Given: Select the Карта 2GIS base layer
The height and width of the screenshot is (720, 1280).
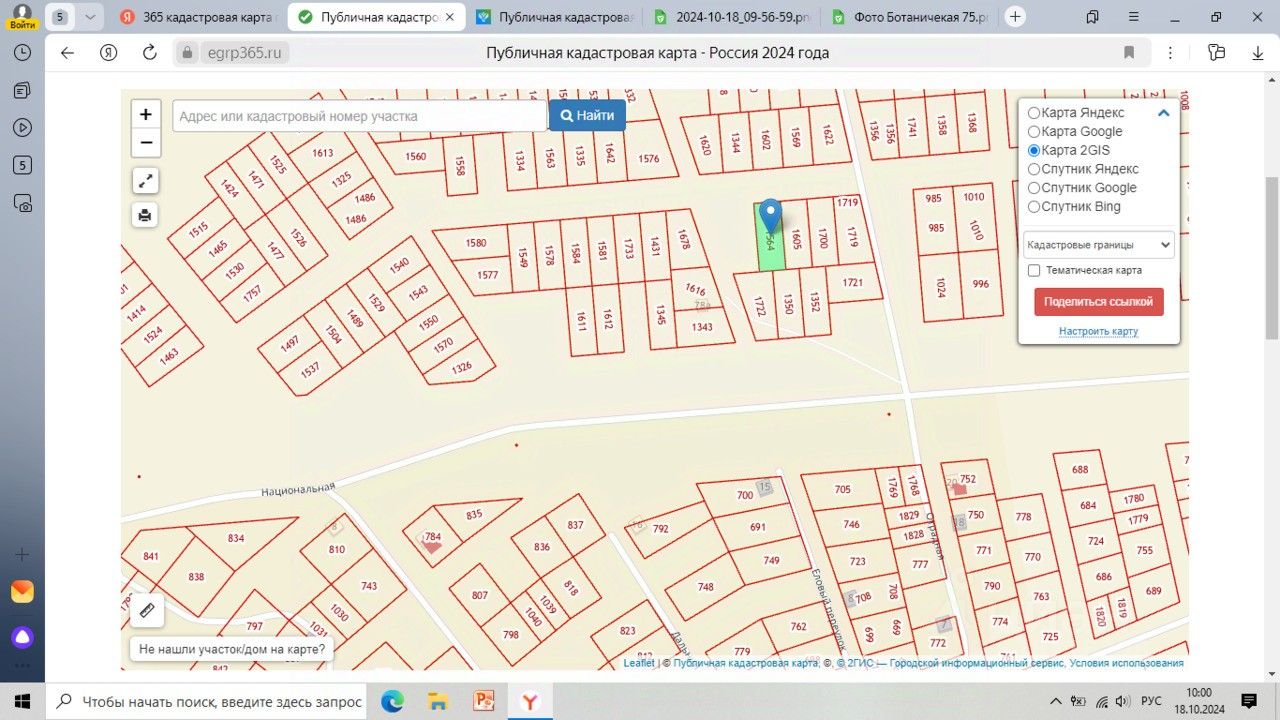Looking at the screenshot, I should pyautogui.click(x=1034, y=150).
